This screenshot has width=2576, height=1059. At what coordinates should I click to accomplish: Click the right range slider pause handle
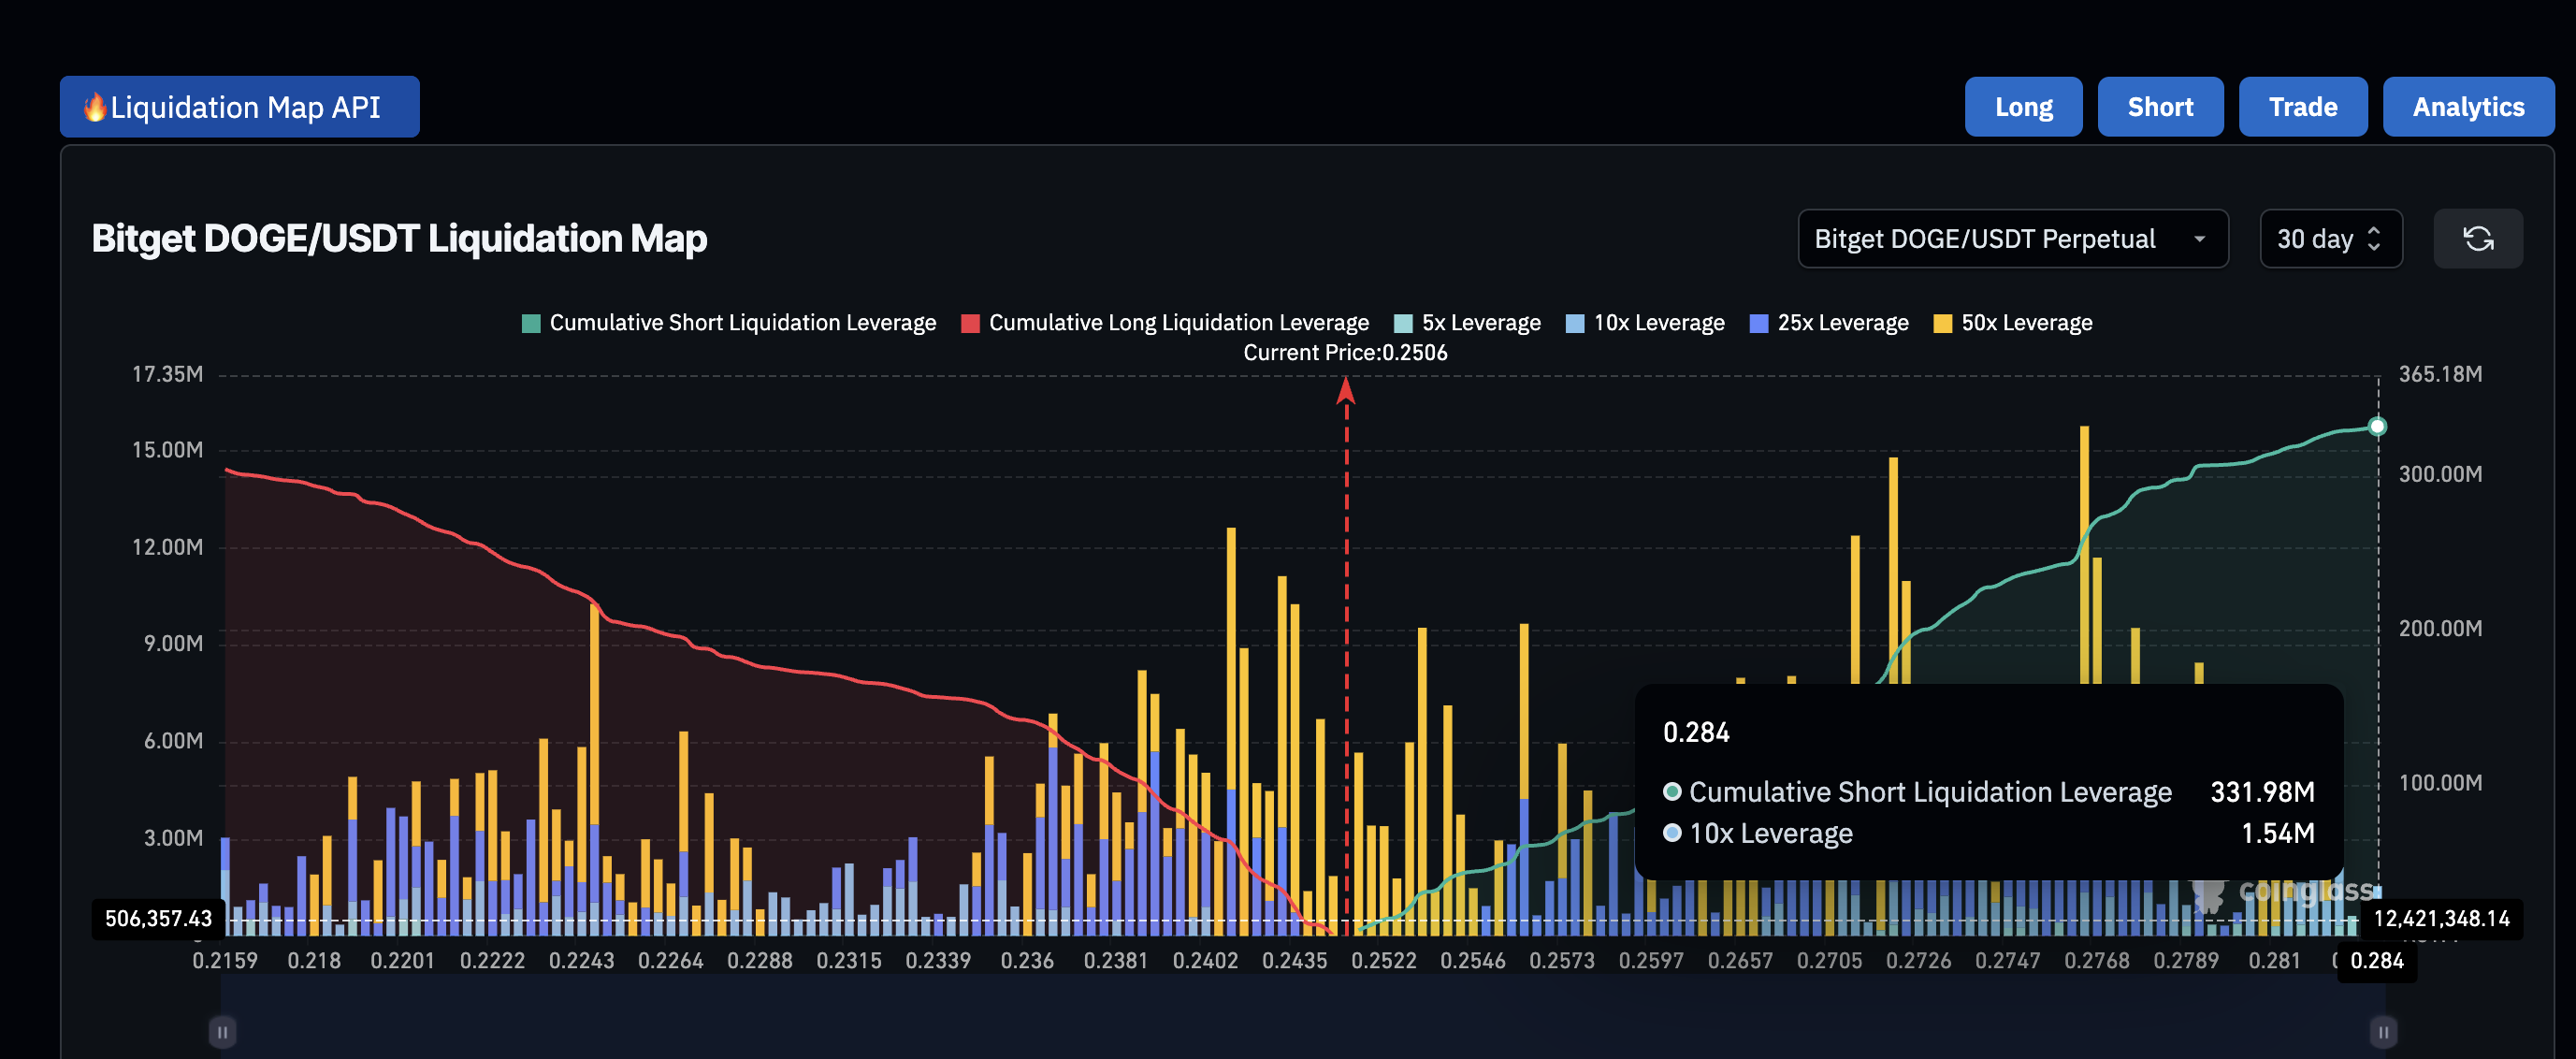point(2382,1031)
